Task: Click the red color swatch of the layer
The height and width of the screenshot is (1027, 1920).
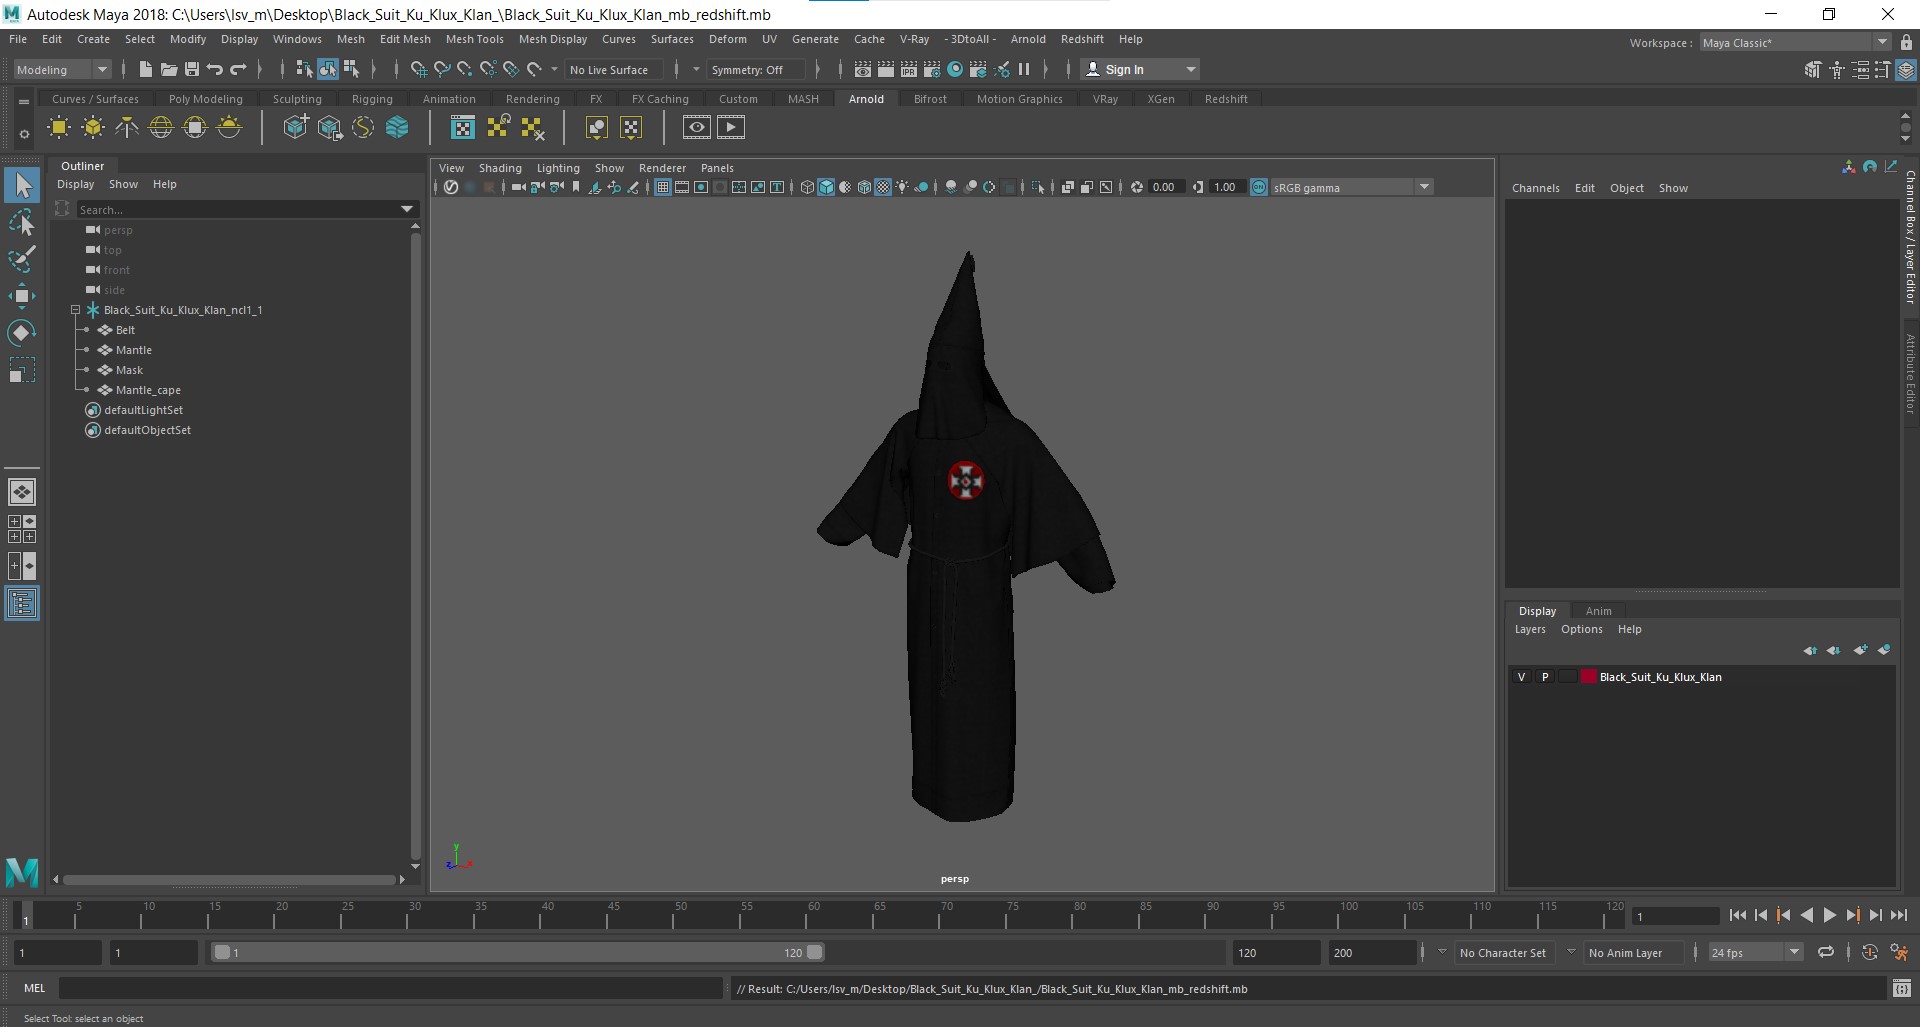Action: pos(1588,677)
